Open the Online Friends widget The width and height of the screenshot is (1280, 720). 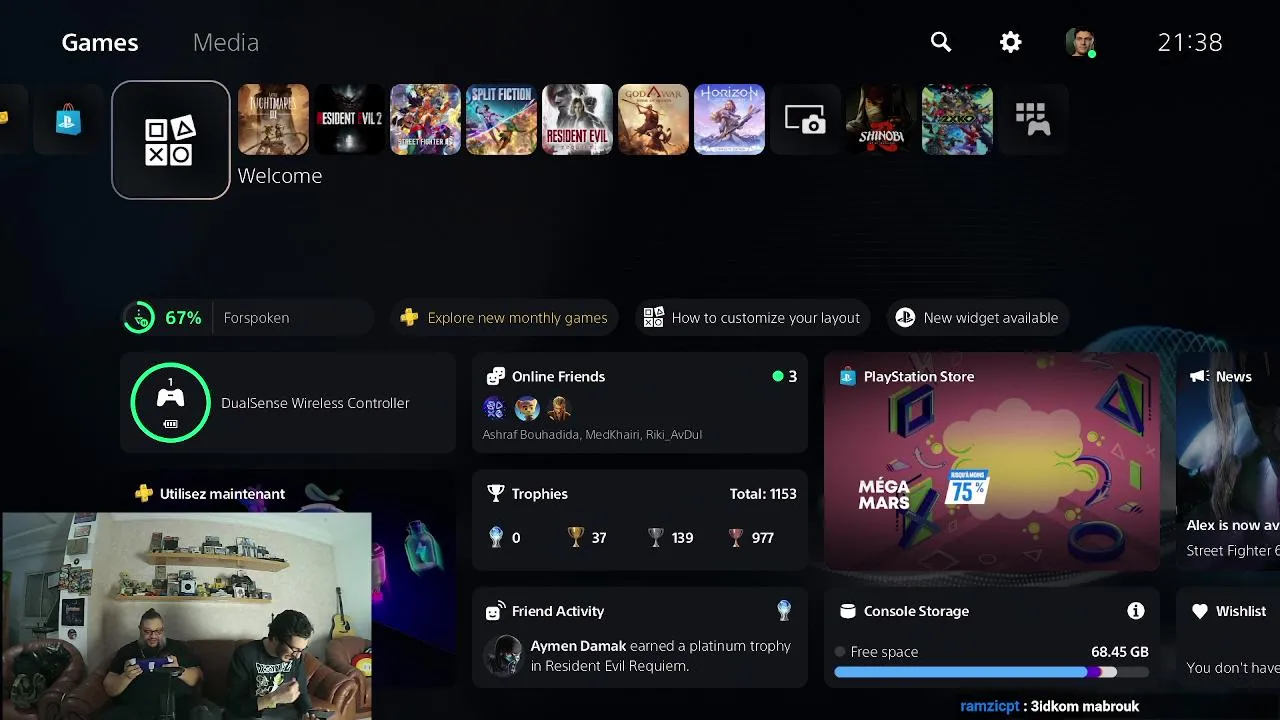click(640, 403)
